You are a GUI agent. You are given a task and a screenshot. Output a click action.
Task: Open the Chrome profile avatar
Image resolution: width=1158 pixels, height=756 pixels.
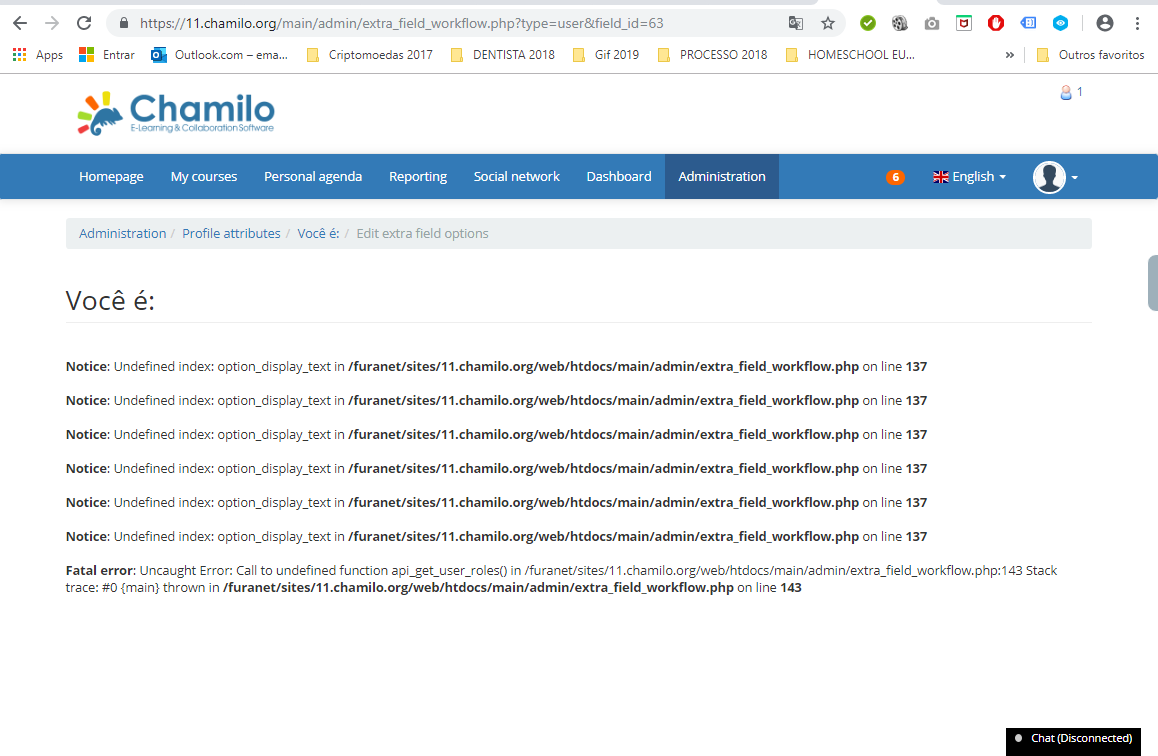[x=1105, y=22]
